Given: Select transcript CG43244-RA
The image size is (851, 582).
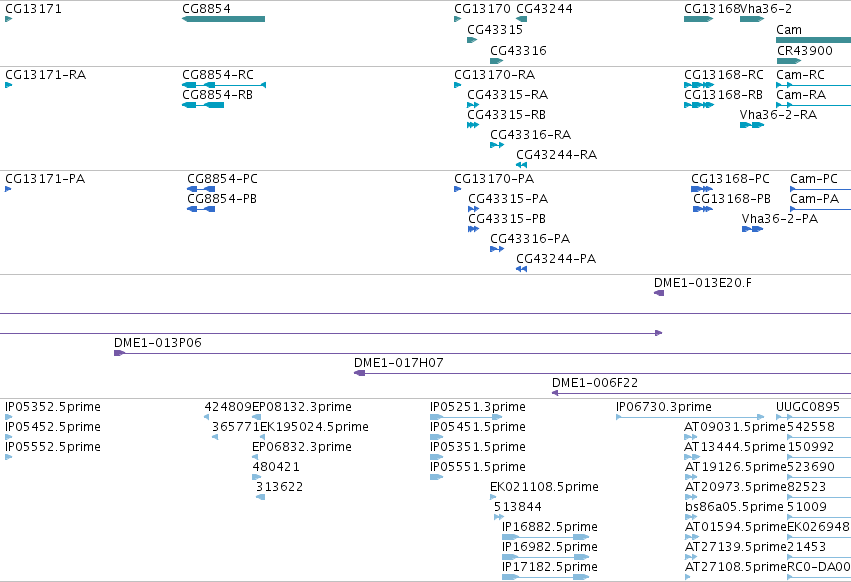Looking at the screenshot, I should (556, 154).
